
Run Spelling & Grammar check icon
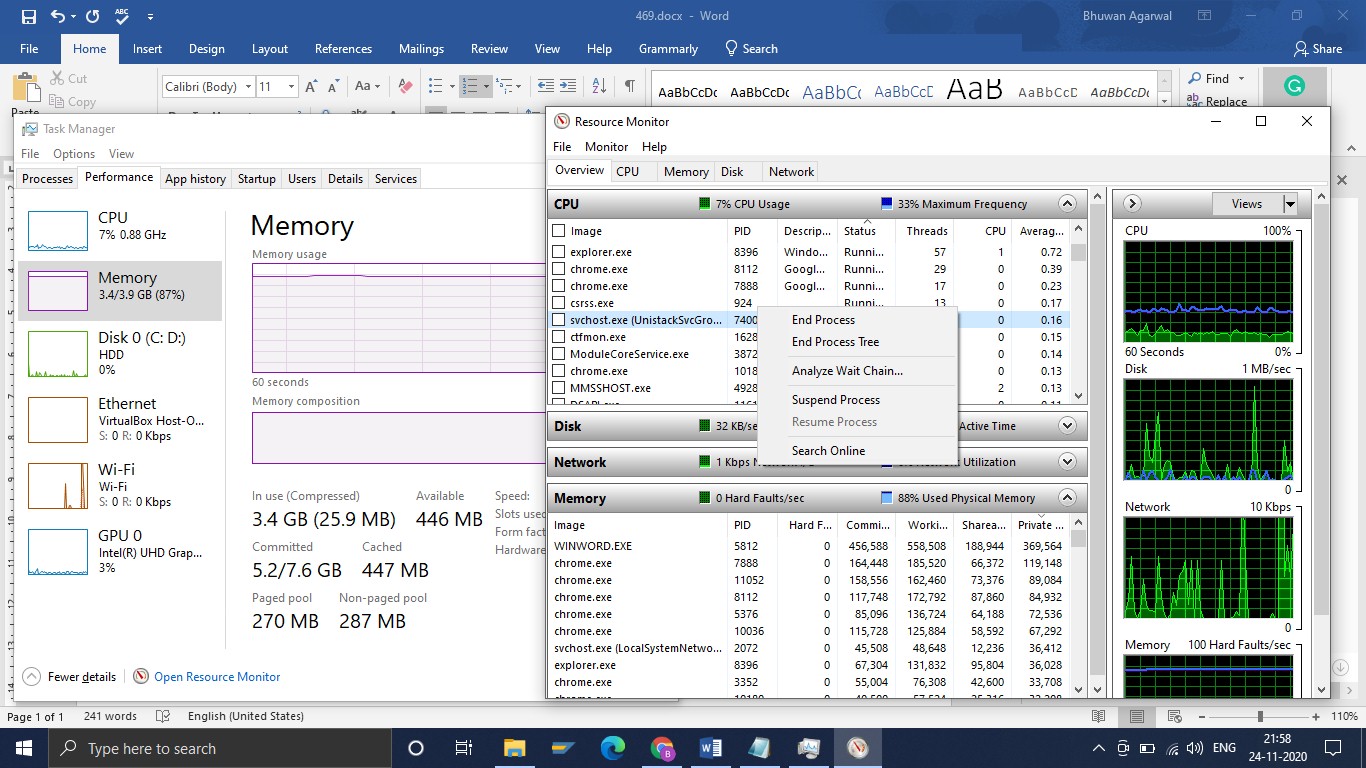pyautogui.click(x=123, y=16)
